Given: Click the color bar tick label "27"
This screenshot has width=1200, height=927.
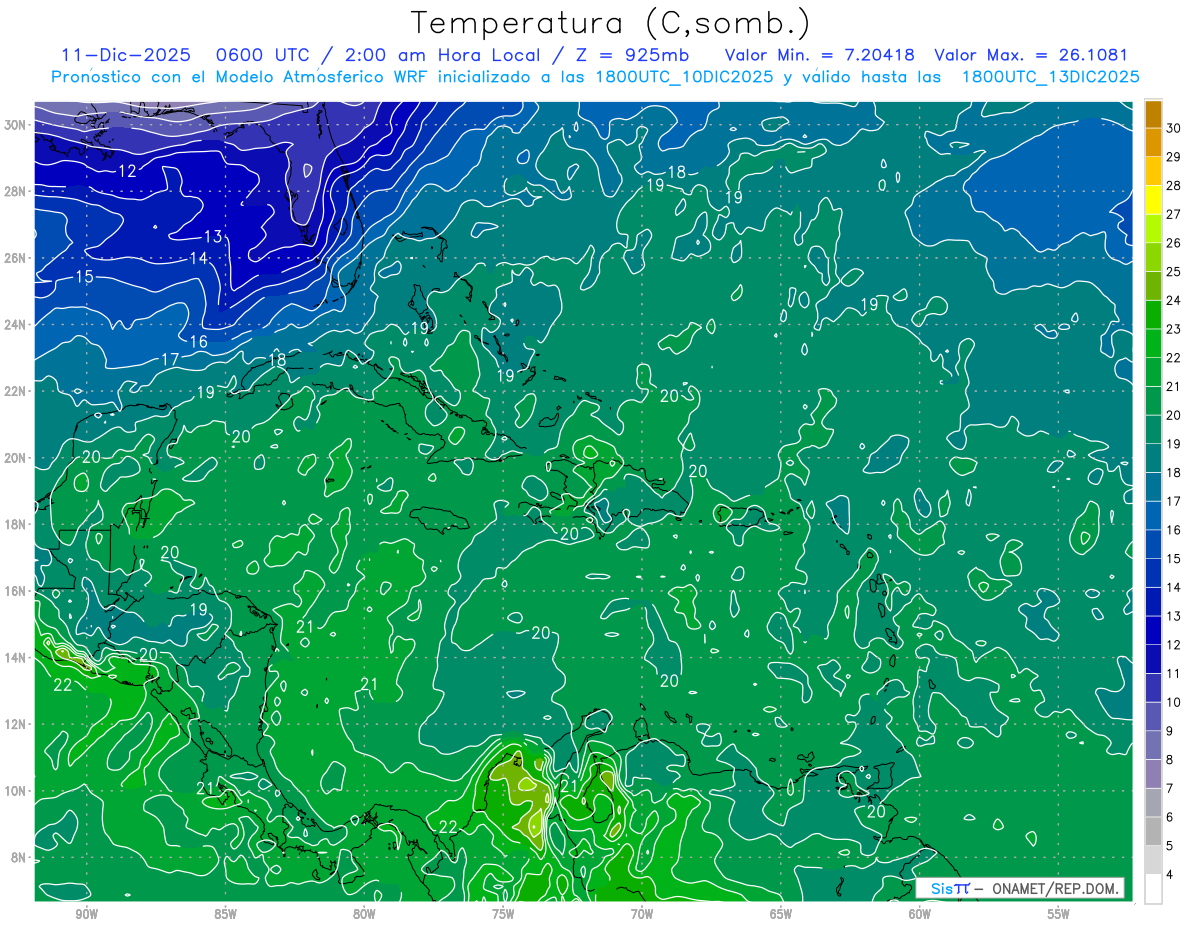Looking at the screenshot, I should pos(1173,214).
